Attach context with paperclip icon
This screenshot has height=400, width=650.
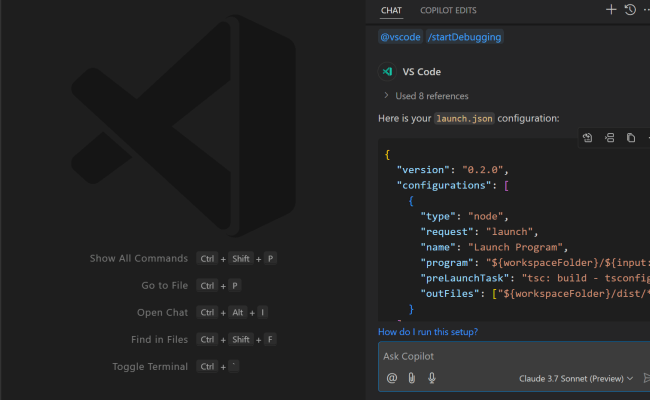tap(412, 378)
